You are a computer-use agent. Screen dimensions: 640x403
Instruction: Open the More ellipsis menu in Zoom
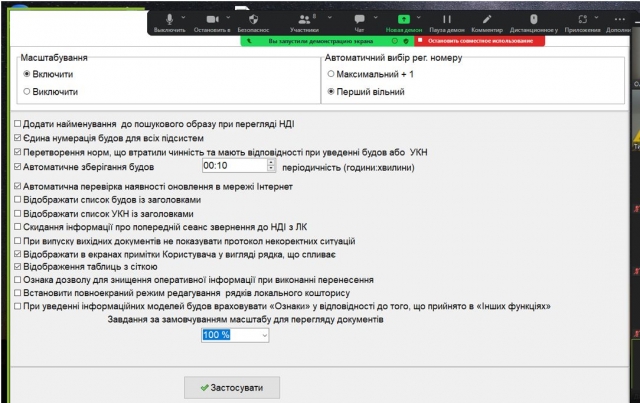coord(620,19)
